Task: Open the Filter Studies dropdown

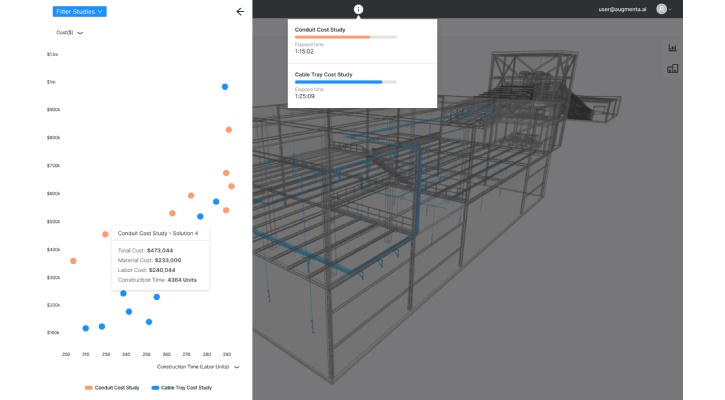Action: click(79, 12)
